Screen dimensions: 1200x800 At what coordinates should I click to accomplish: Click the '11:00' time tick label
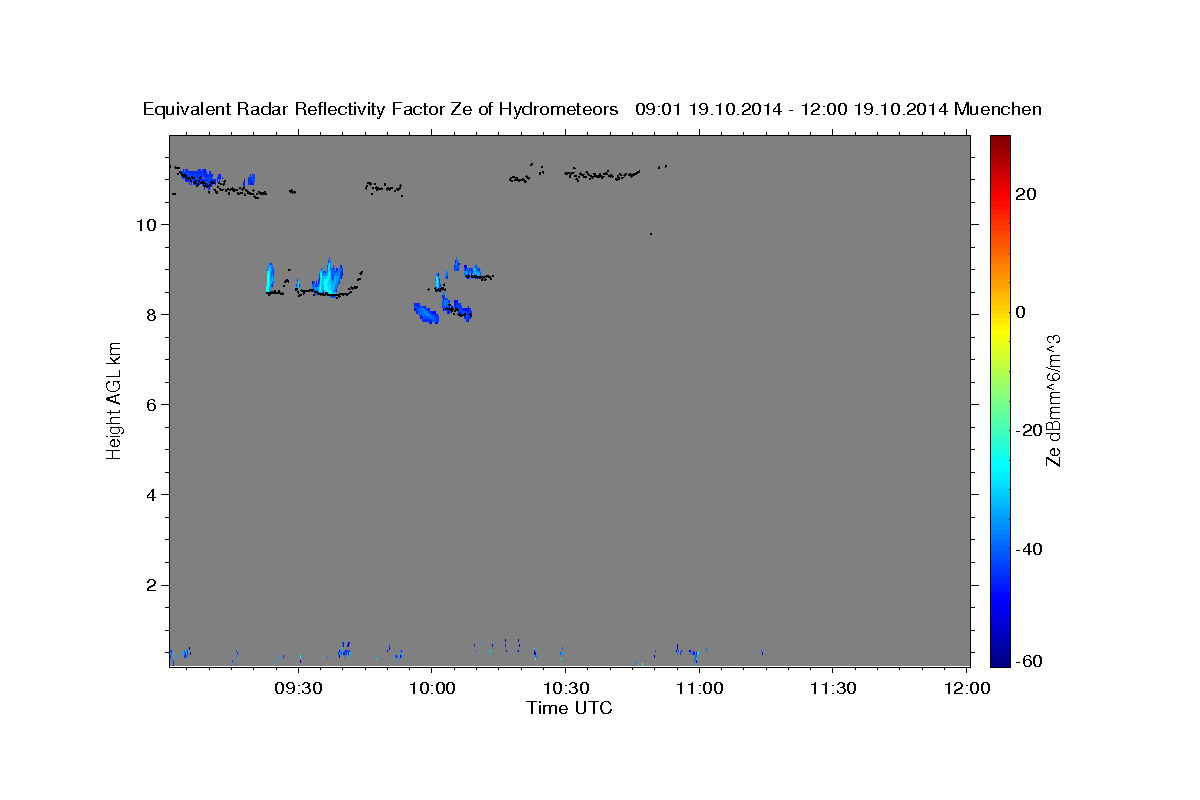pyautogui.click(x=699, y=688)
